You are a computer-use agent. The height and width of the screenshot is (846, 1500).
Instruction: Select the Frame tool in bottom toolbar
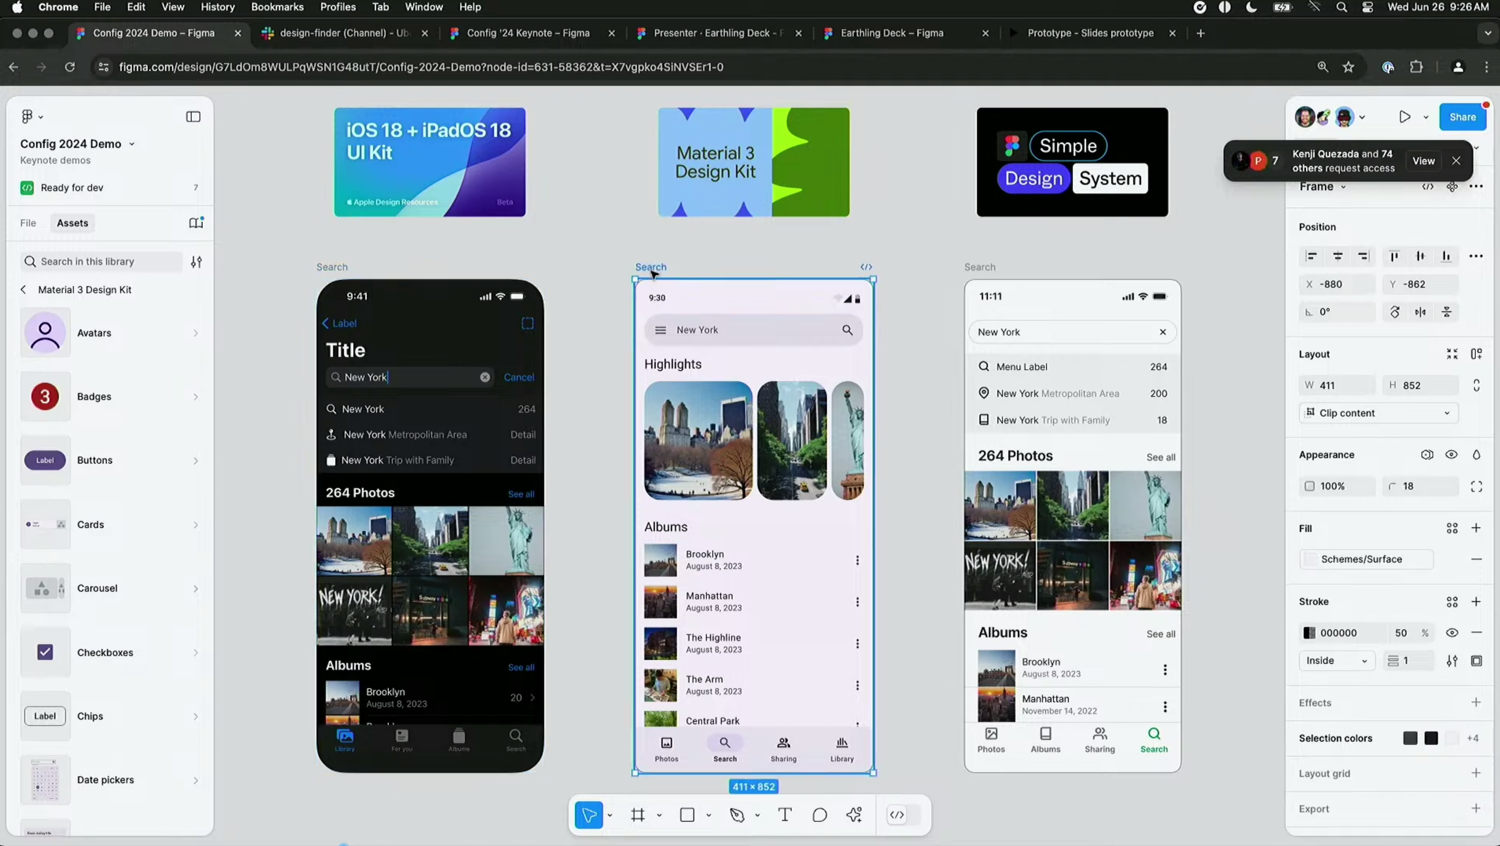pos(637,815)
